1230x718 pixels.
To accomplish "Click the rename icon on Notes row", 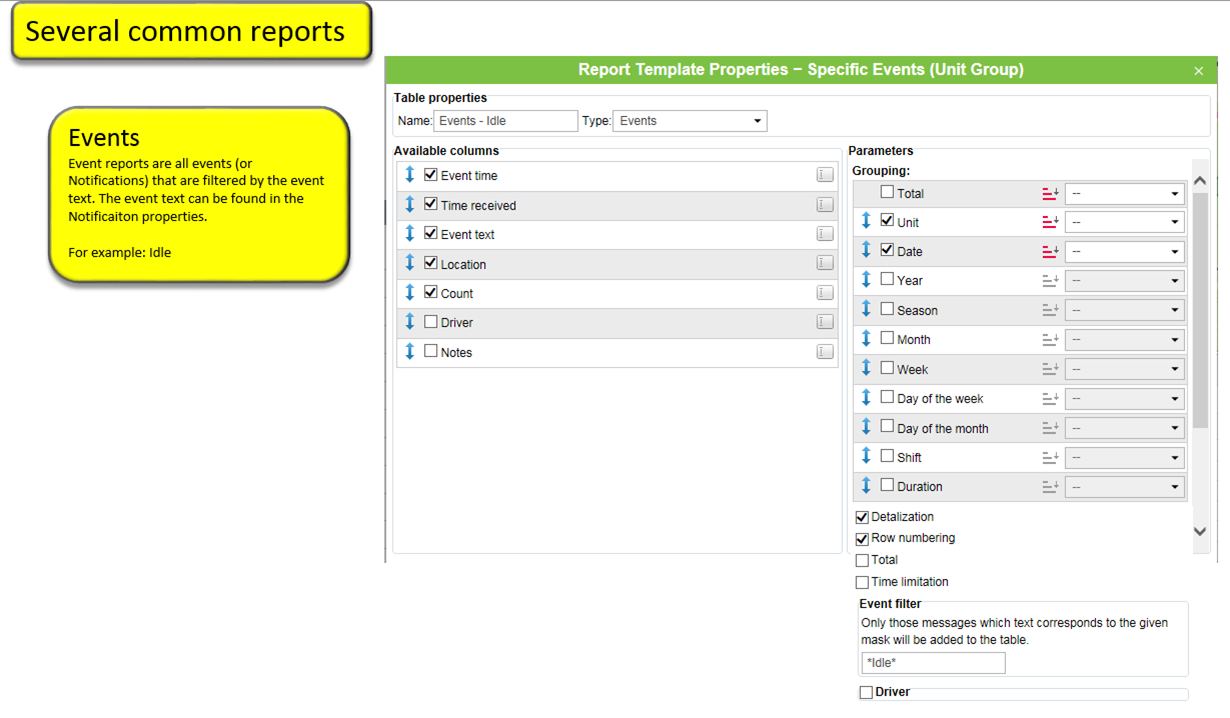I will point(824,352).
